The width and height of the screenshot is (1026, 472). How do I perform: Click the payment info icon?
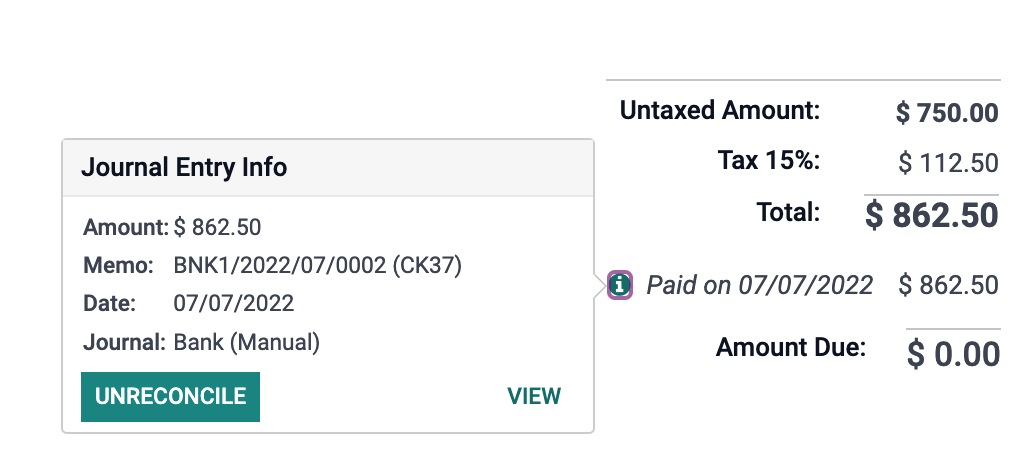620,285
